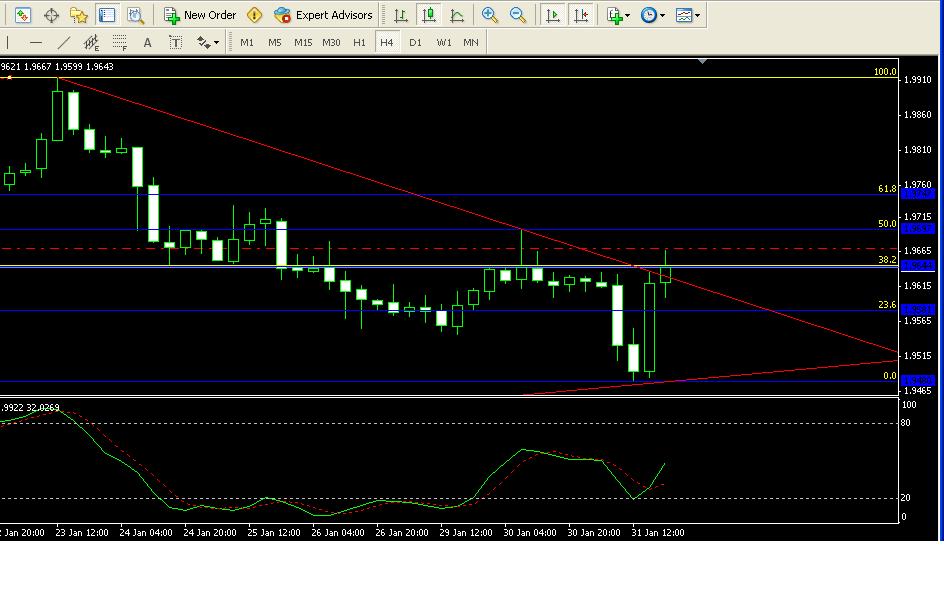Select the trendline drawing tool
The height and width of the screenshot is (606, 944).
[x=64, y=43]
